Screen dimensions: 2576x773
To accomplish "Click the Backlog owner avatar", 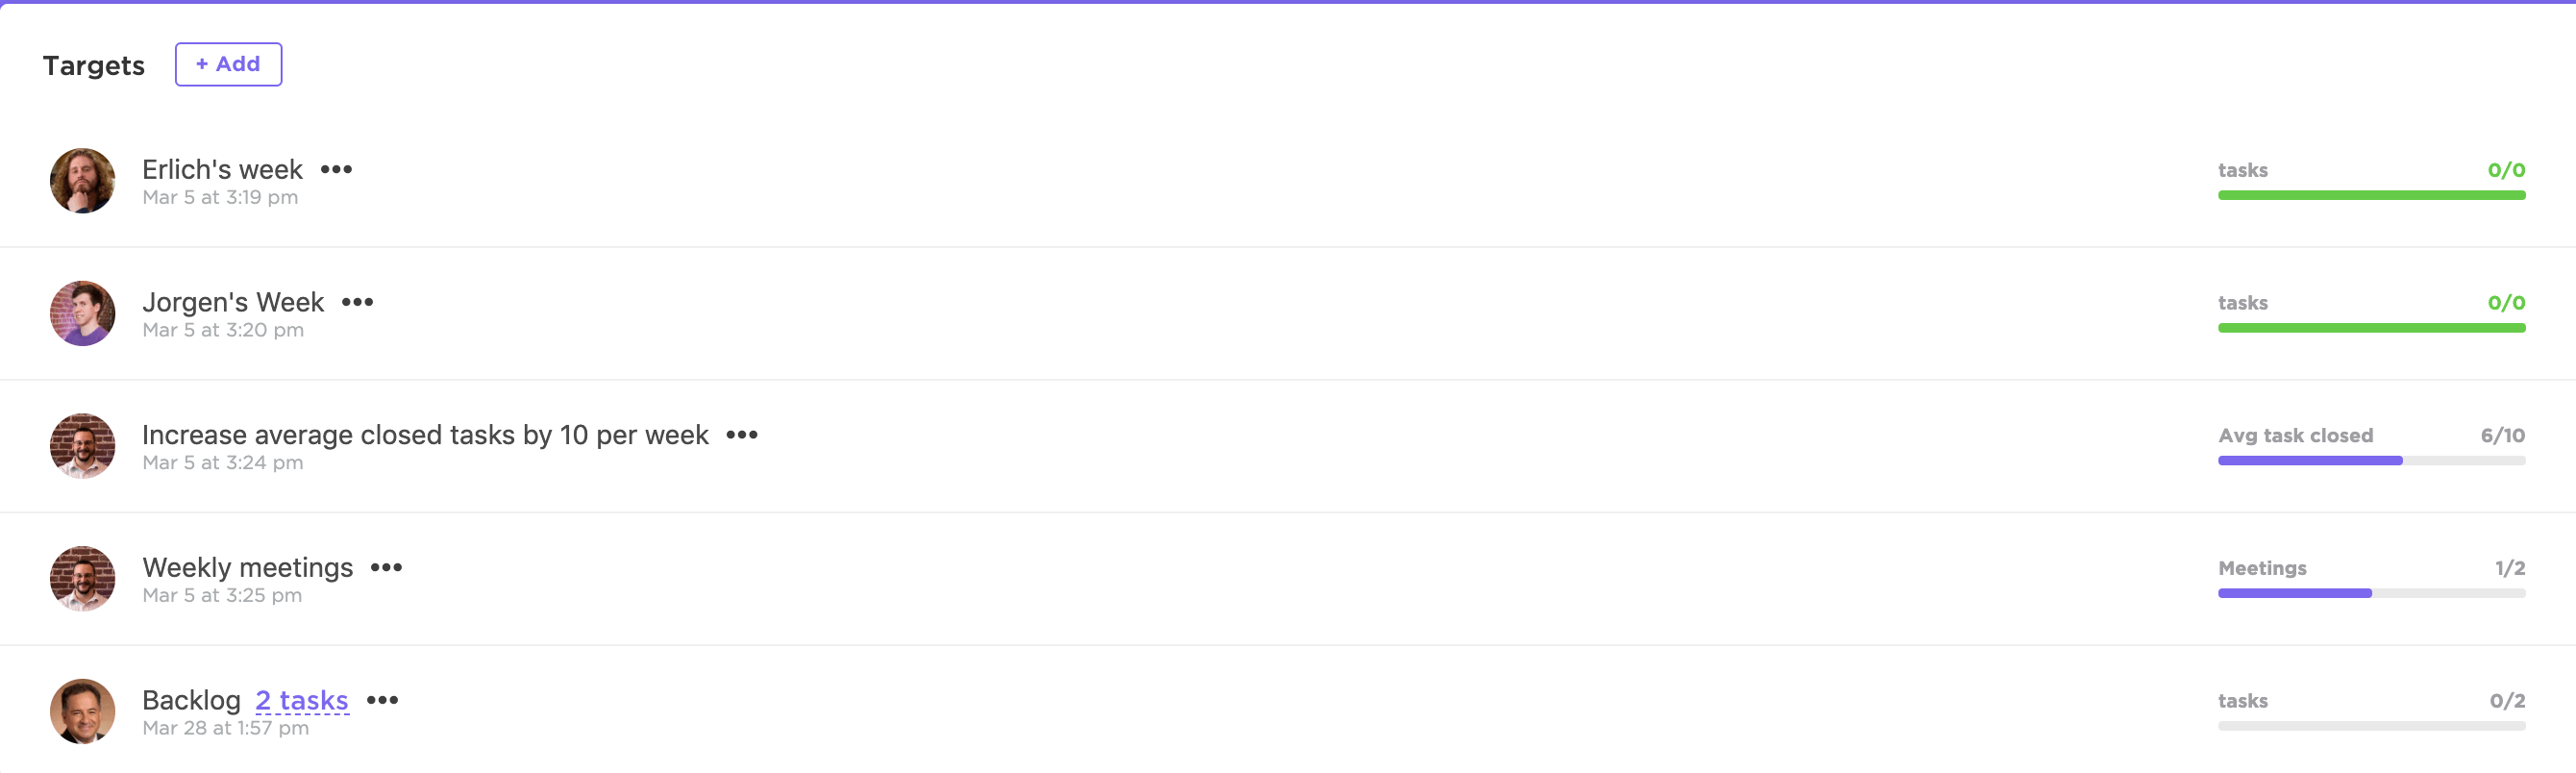I will (82, 711).
